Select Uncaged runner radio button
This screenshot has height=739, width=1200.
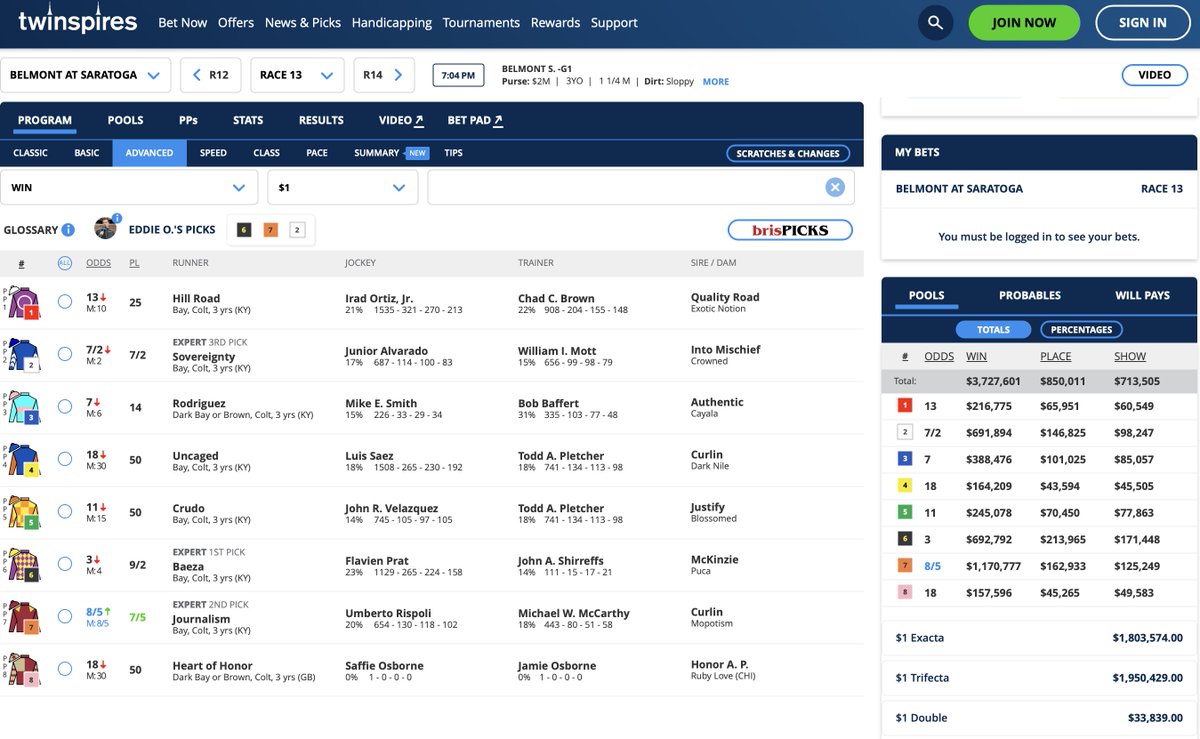pos(65,459)
